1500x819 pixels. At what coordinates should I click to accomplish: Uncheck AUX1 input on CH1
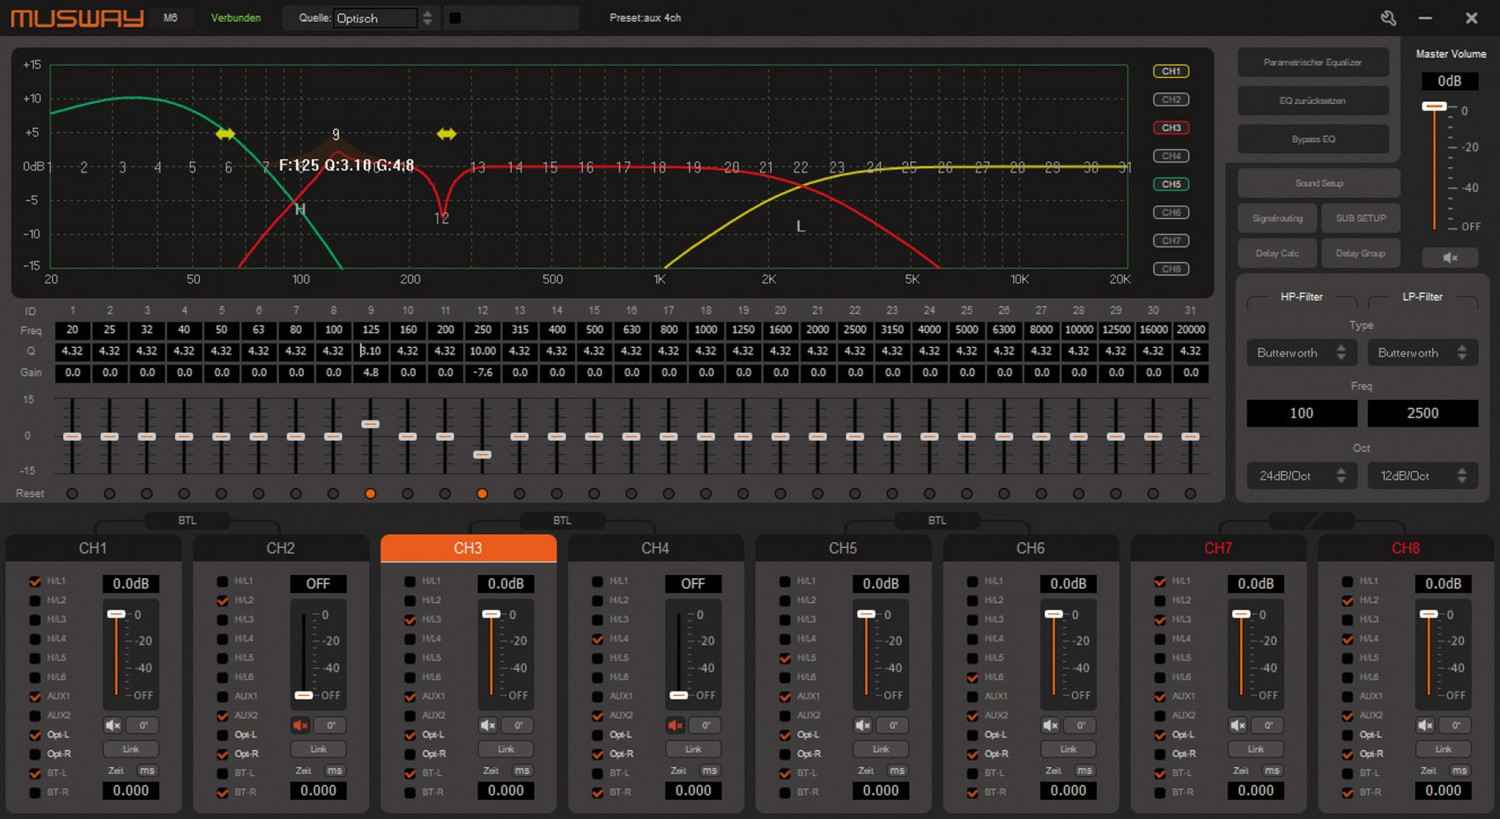pos(35,696)
